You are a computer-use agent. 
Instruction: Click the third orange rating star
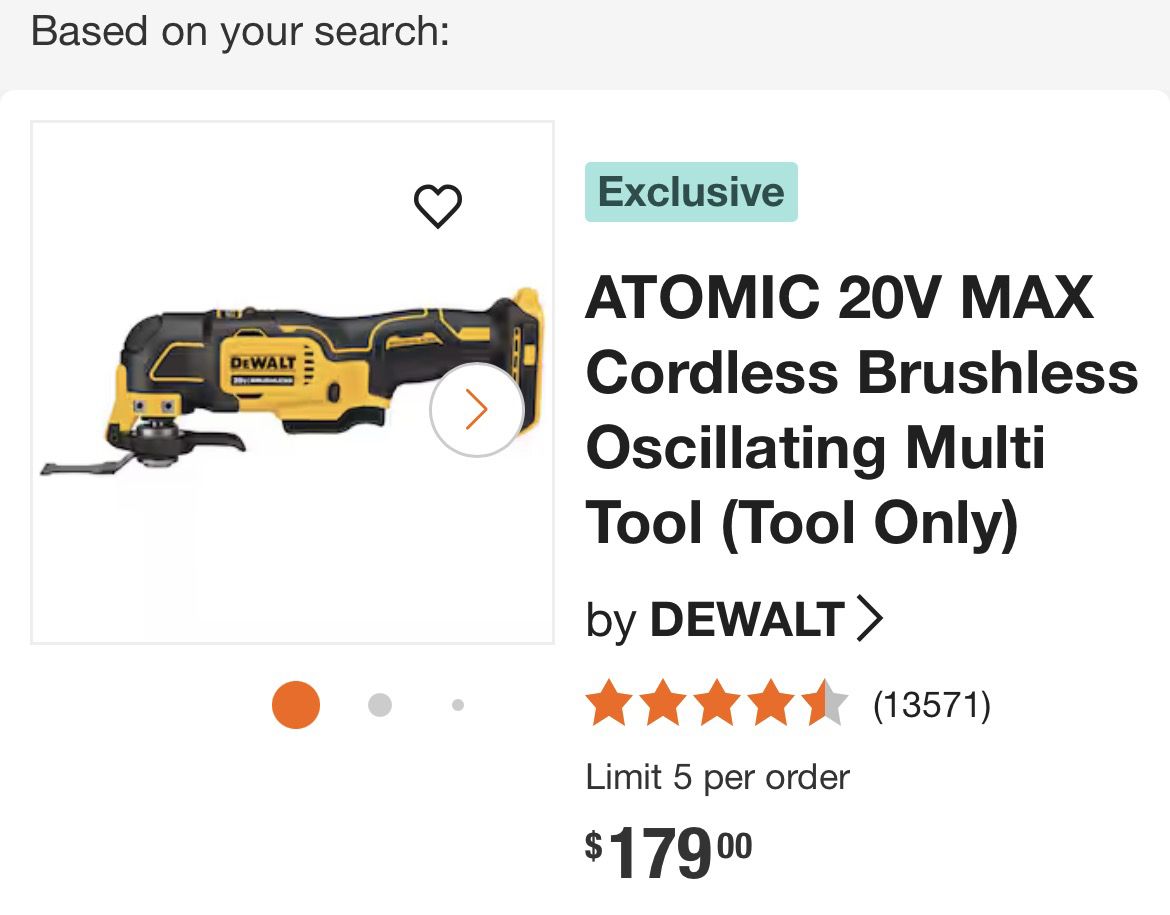(x=717, y=703)
